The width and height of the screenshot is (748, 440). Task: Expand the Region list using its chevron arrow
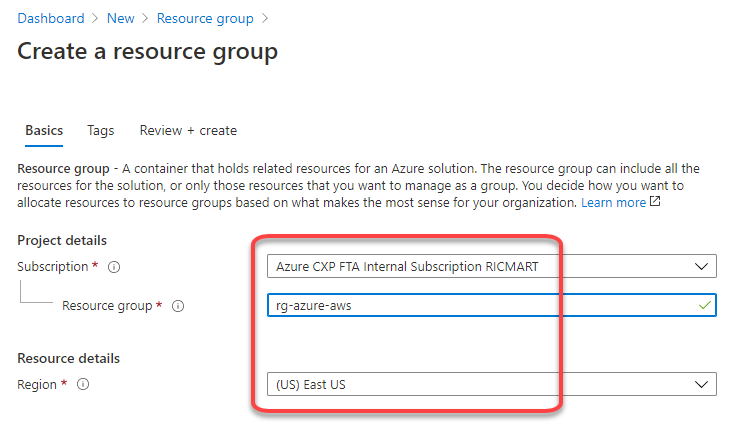click(x=701, y=384)
